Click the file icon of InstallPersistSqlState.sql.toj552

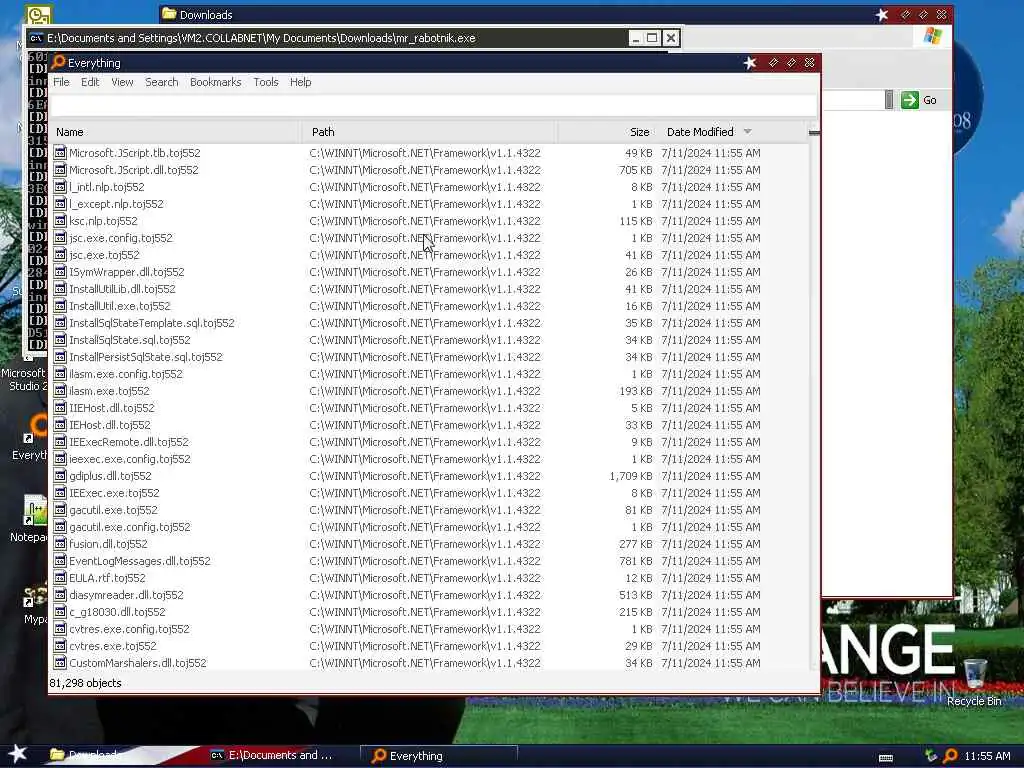60,357
